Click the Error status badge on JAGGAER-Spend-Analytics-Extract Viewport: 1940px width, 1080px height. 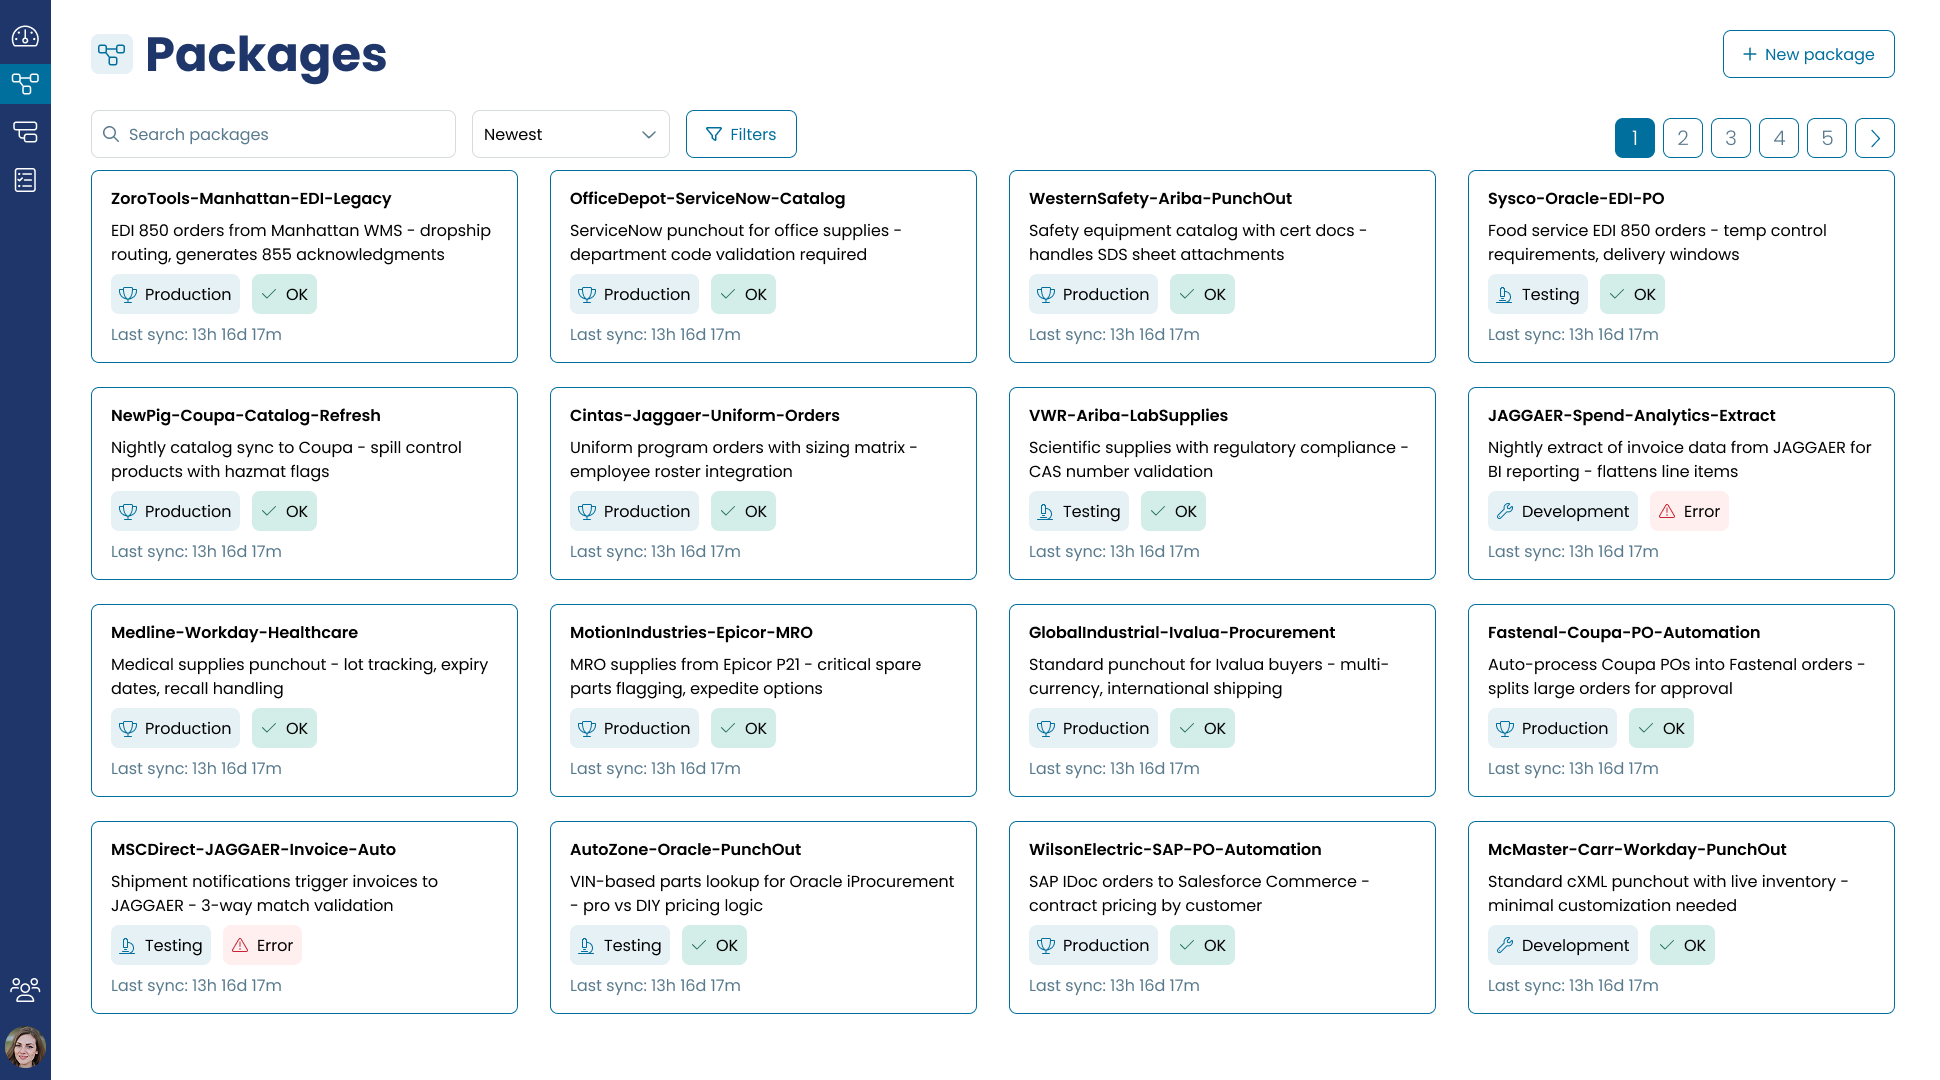(x=1688, y=511)
